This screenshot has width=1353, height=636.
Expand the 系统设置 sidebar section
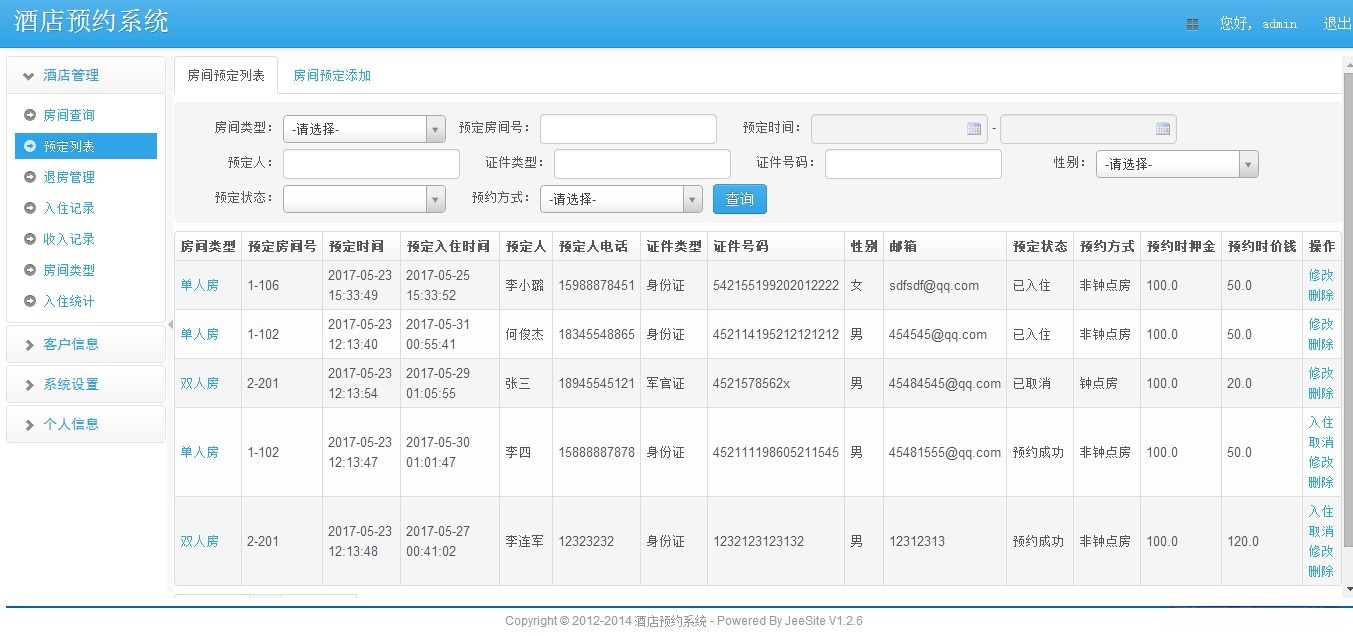pos(85,384)
